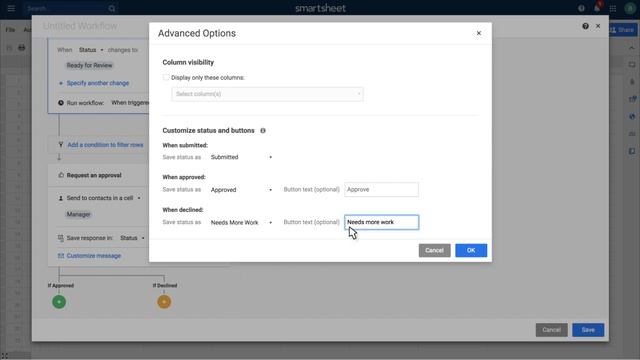
Task: Open the Status trigger column dropdown
Action: click(x=91, y=50)
